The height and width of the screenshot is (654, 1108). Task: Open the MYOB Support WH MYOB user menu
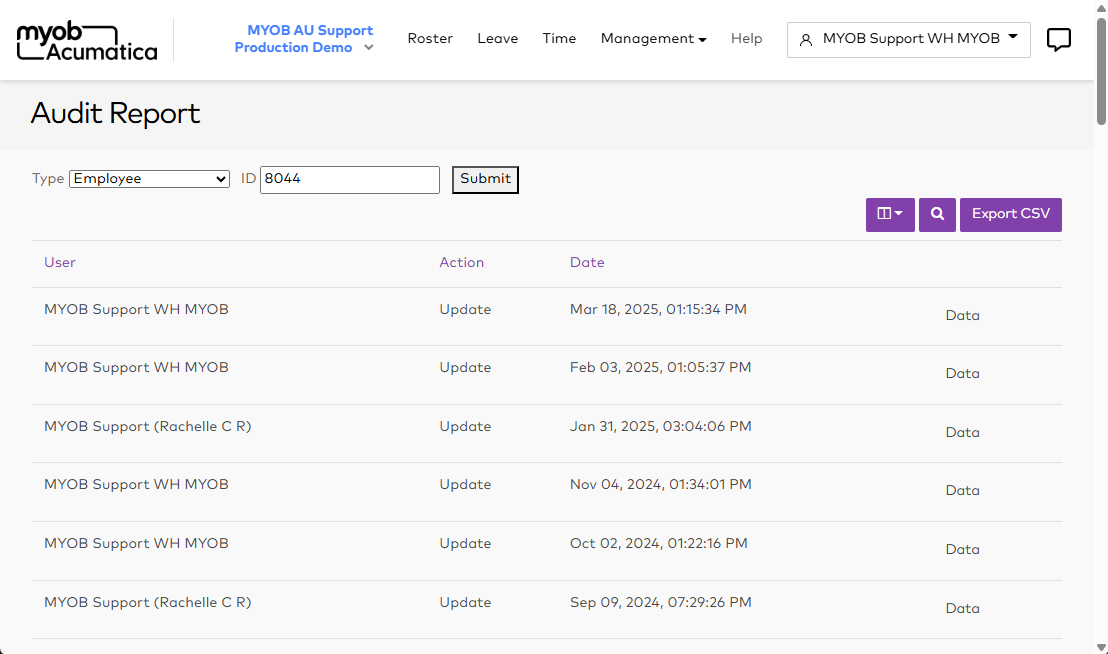click(908, 39)
